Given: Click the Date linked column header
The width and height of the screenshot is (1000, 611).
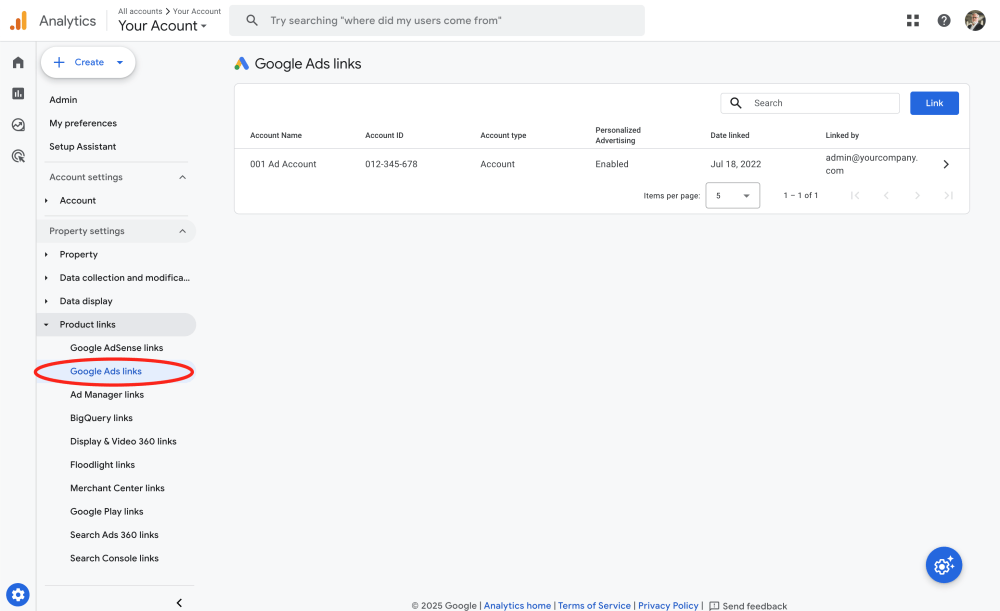Looking at the screenshot, I should [x=730, y=135].
